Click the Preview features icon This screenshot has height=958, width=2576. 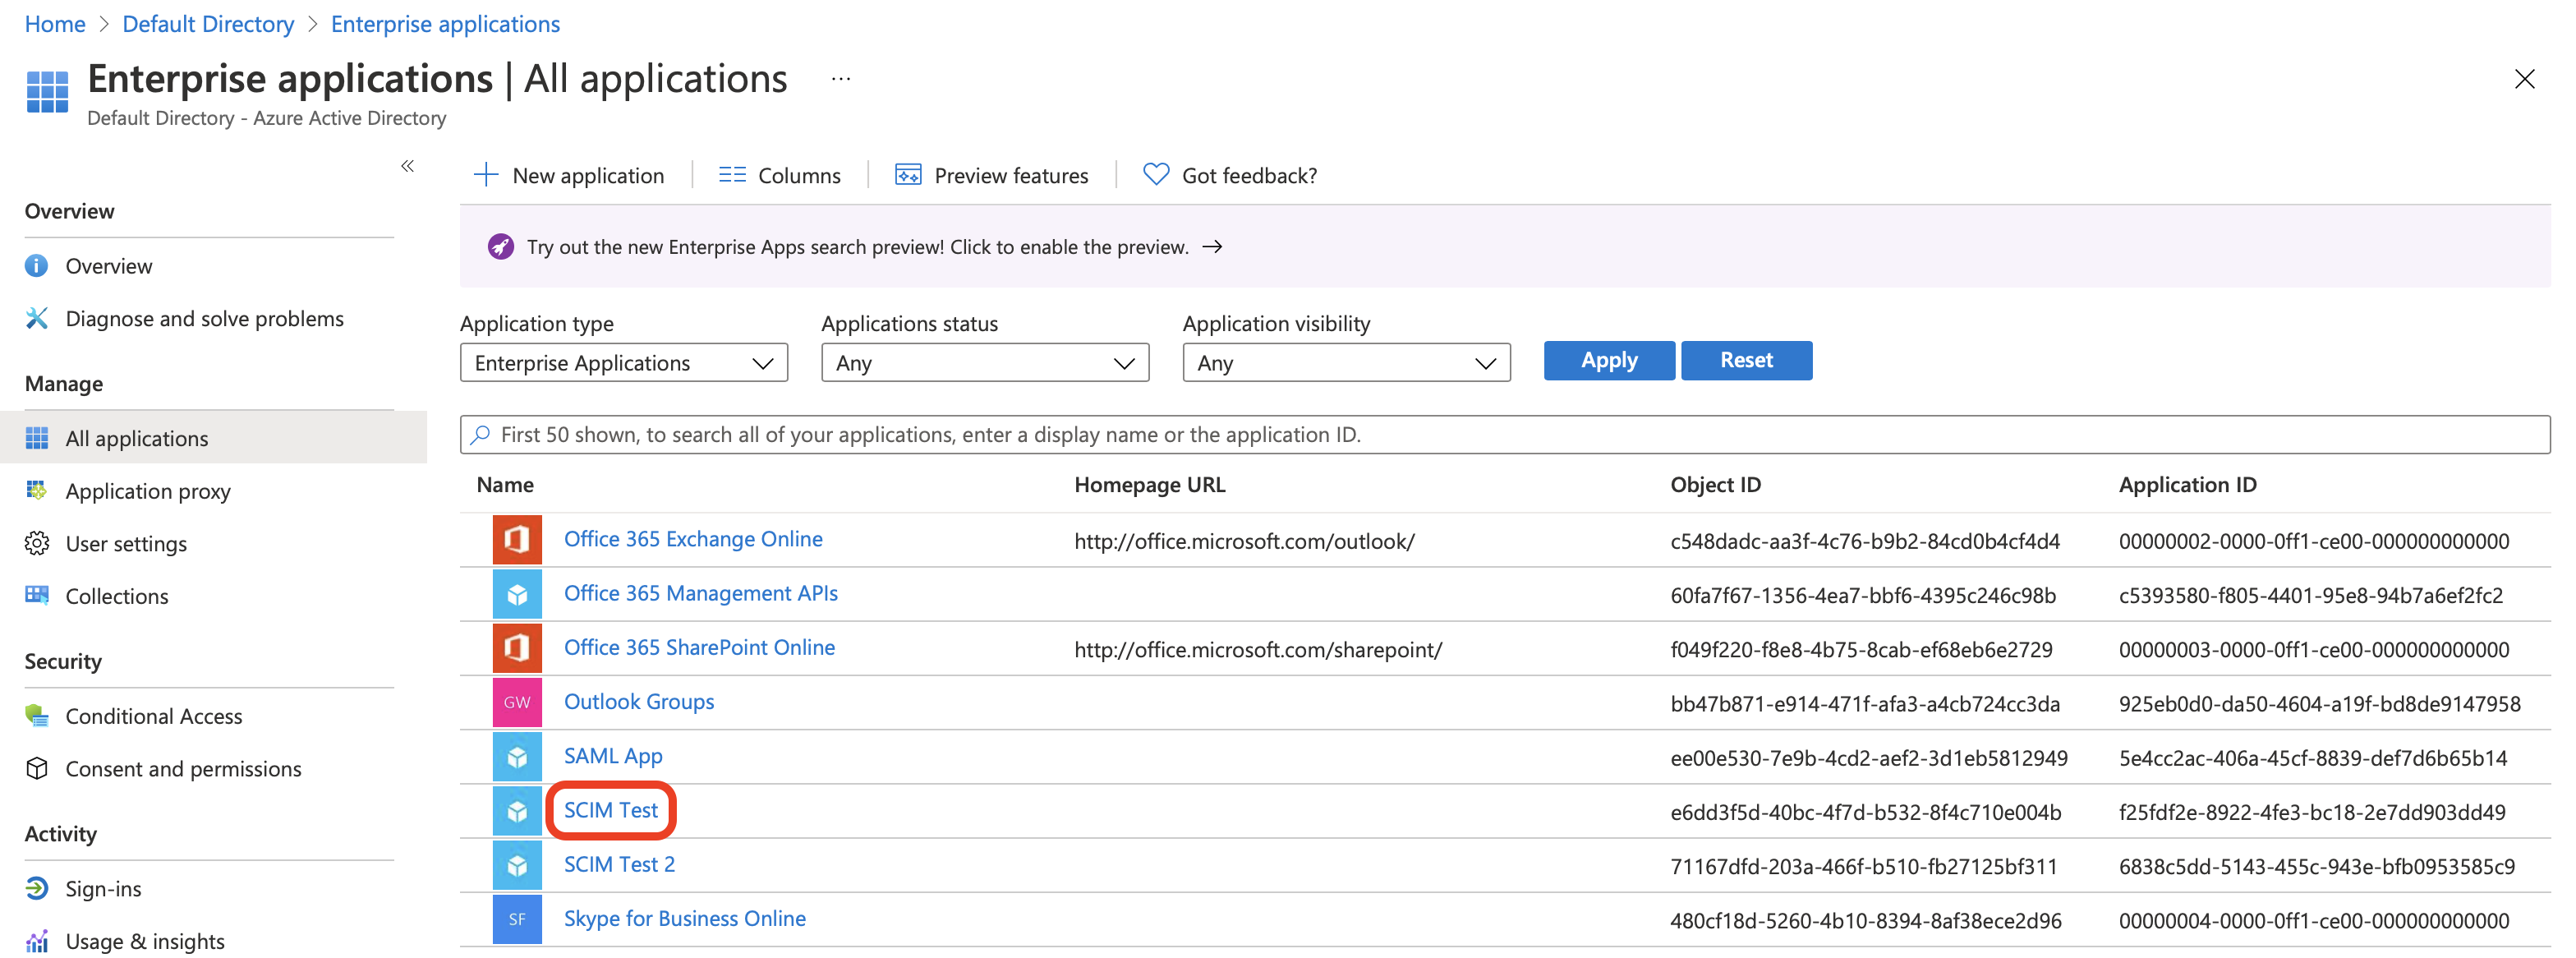coord(908,175)
